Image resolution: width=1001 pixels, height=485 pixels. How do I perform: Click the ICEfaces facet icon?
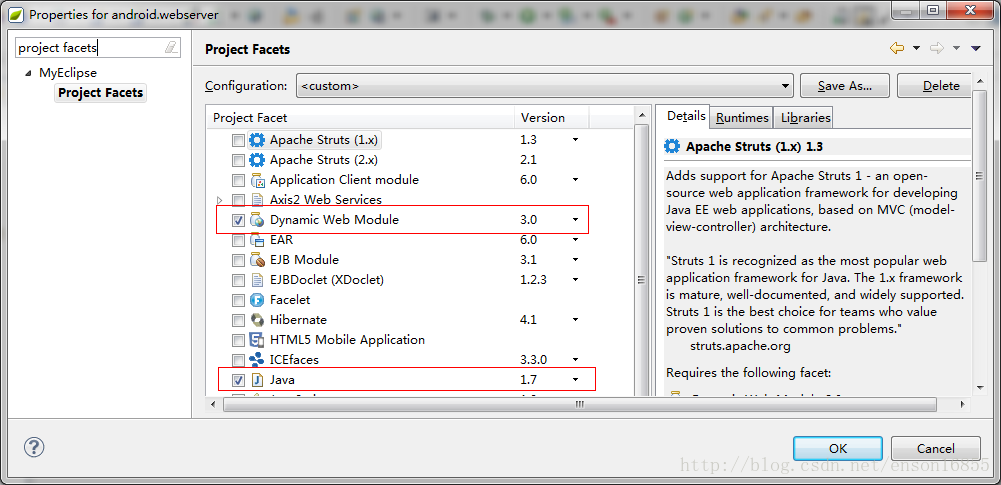tap(257, 359)
